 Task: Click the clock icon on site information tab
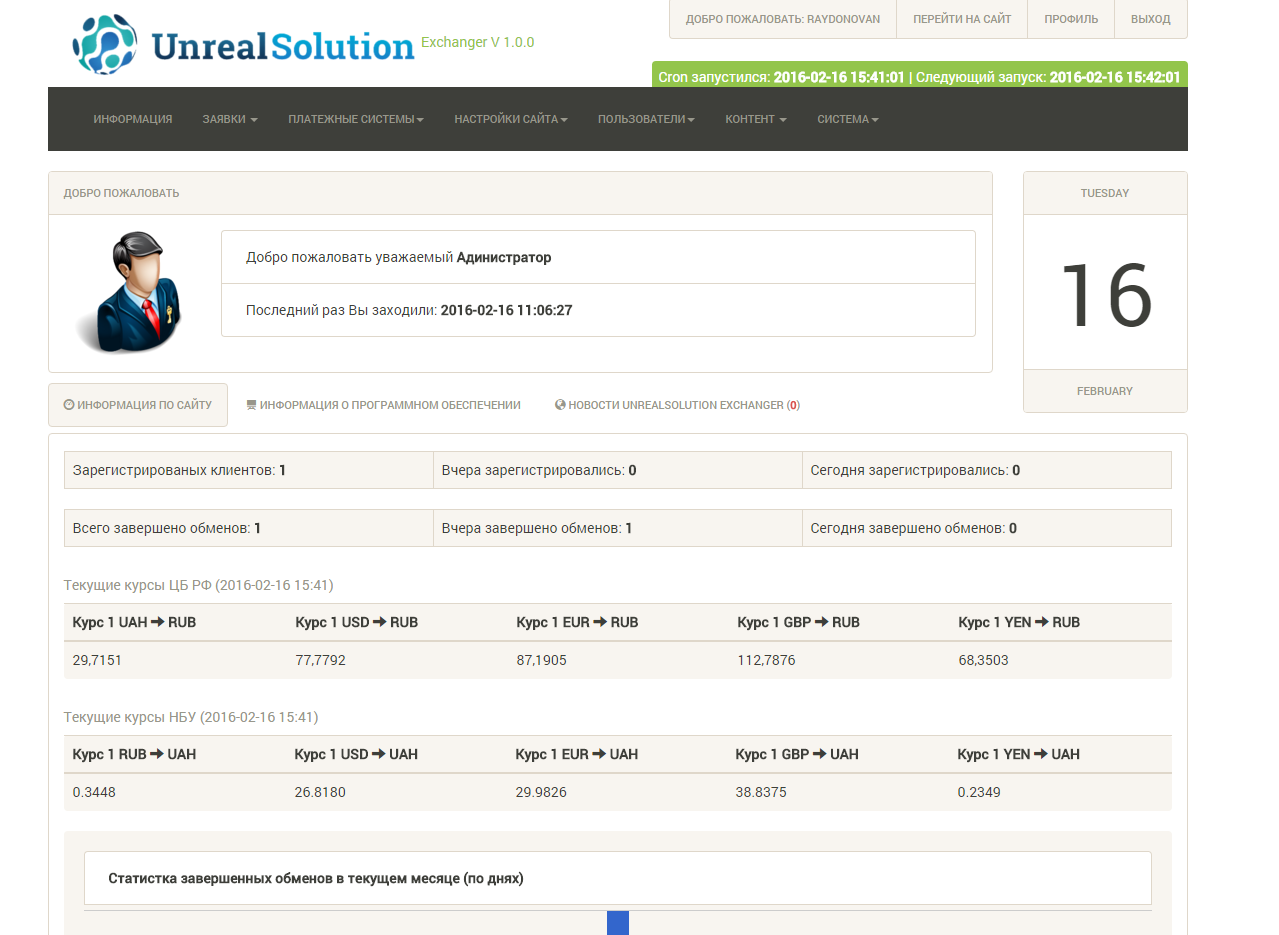(x=69, y=405)
